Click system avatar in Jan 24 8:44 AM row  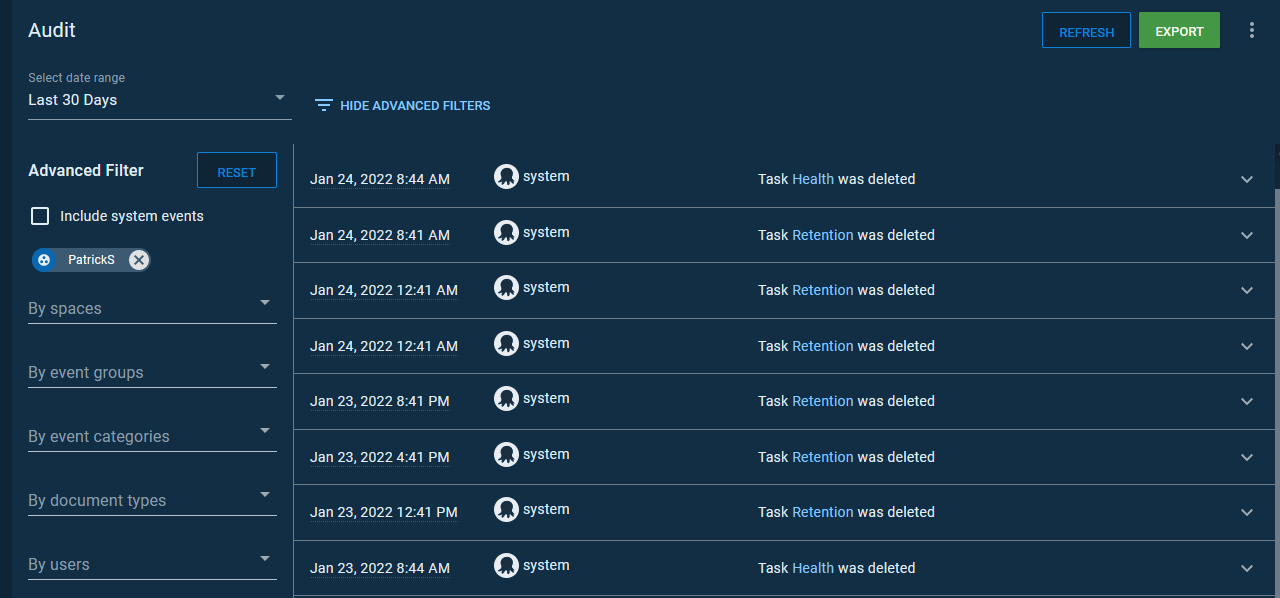(x=506, y=177)
